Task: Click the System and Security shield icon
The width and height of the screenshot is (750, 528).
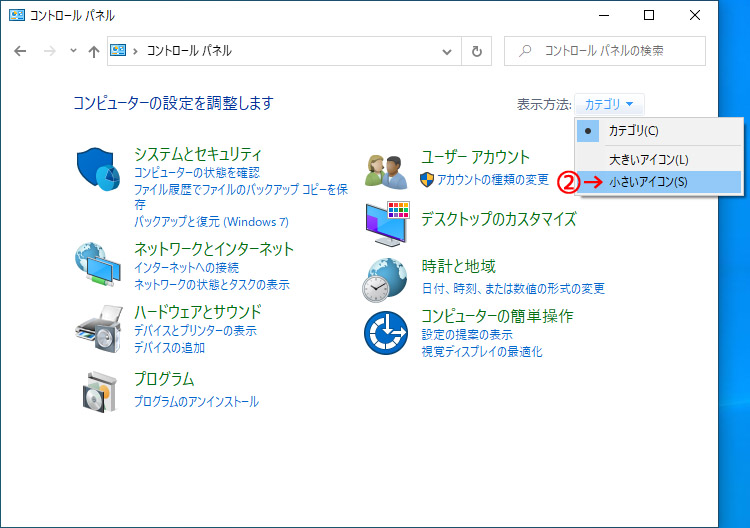Action: (x=99, y=169)
